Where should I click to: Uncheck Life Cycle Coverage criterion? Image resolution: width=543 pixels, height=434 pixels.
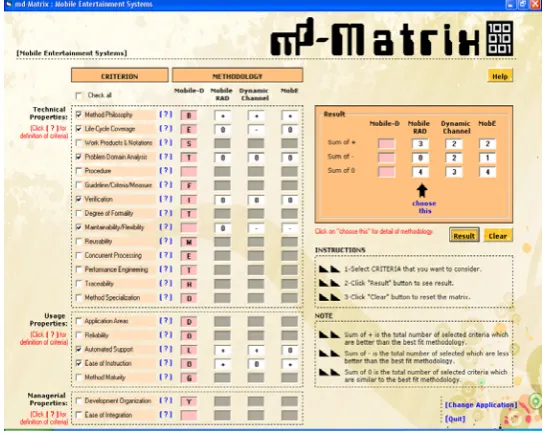tap(79, 129)
